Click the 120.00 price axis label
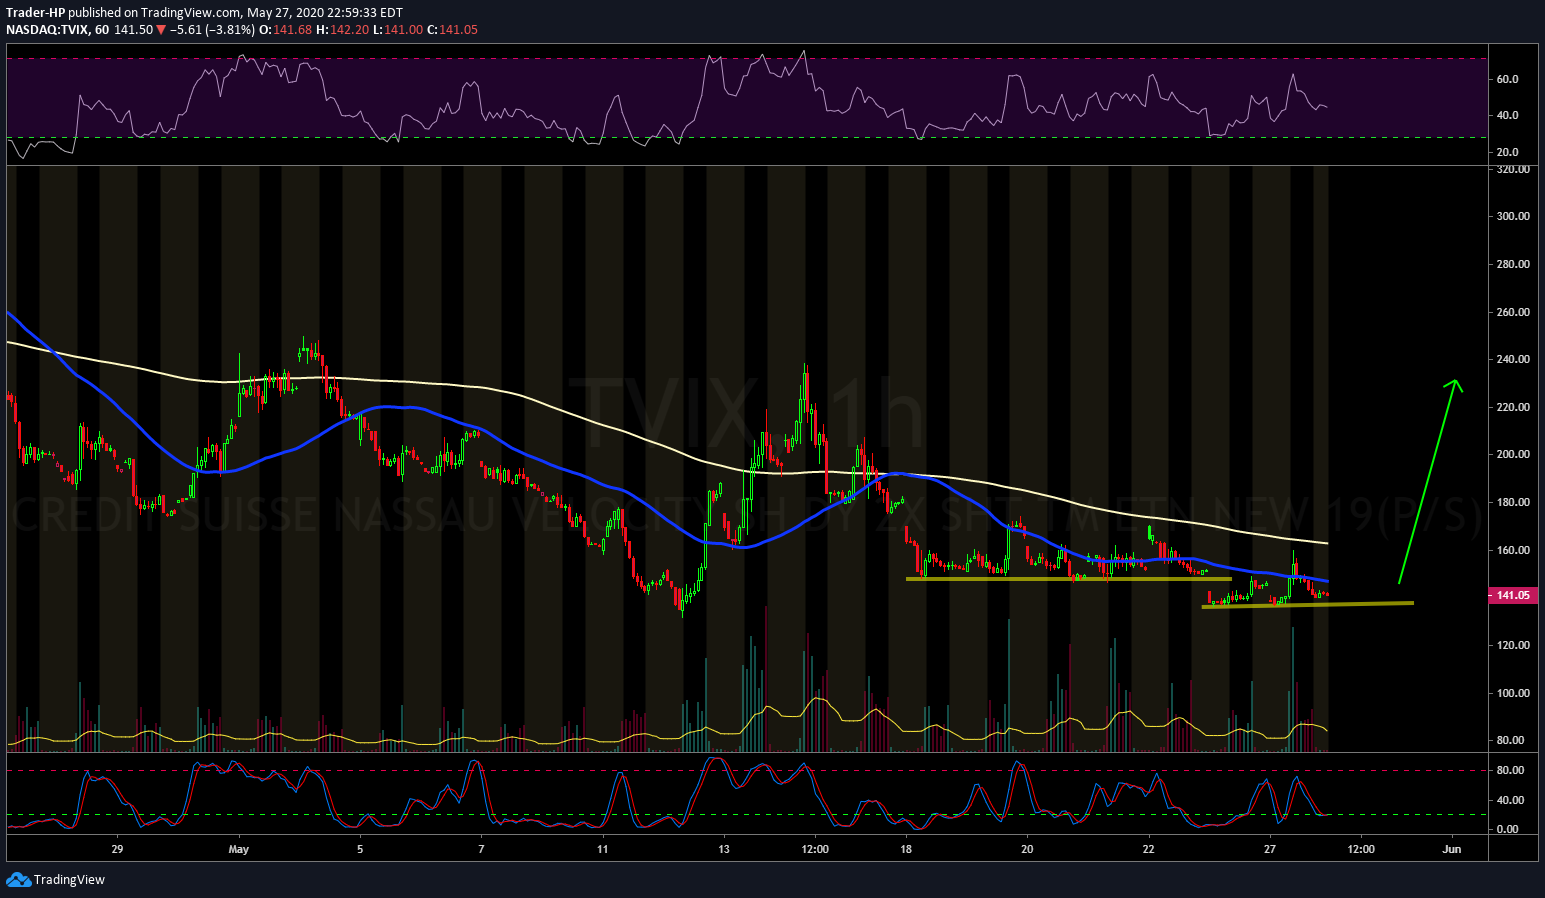This screenshot has width=1545, height=898. (1513, 645)
